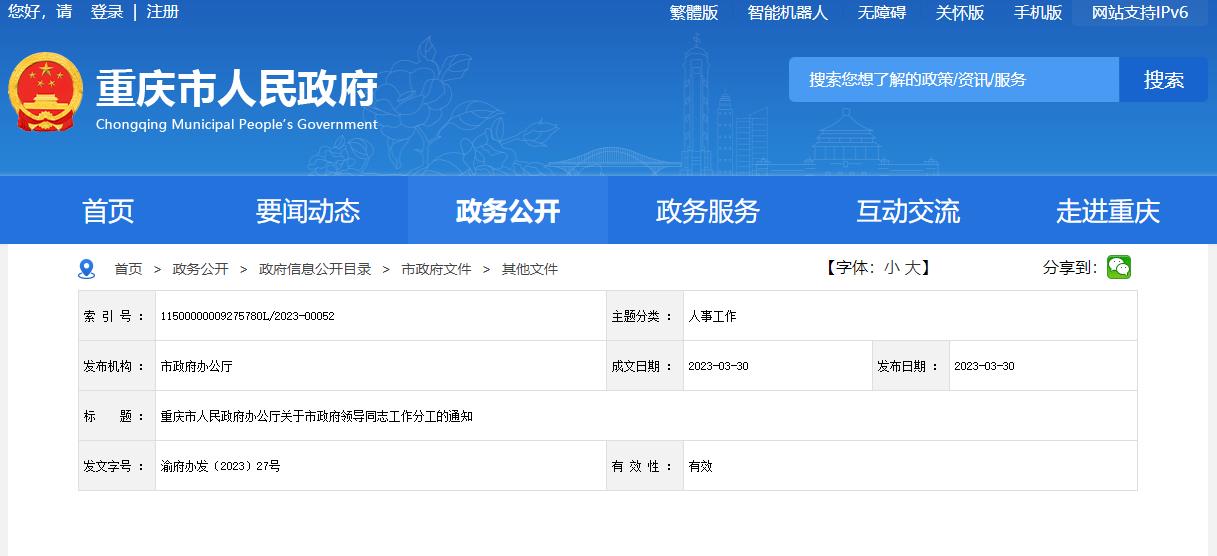
Task: Click the national emblem logo
Action: [46, 91]
